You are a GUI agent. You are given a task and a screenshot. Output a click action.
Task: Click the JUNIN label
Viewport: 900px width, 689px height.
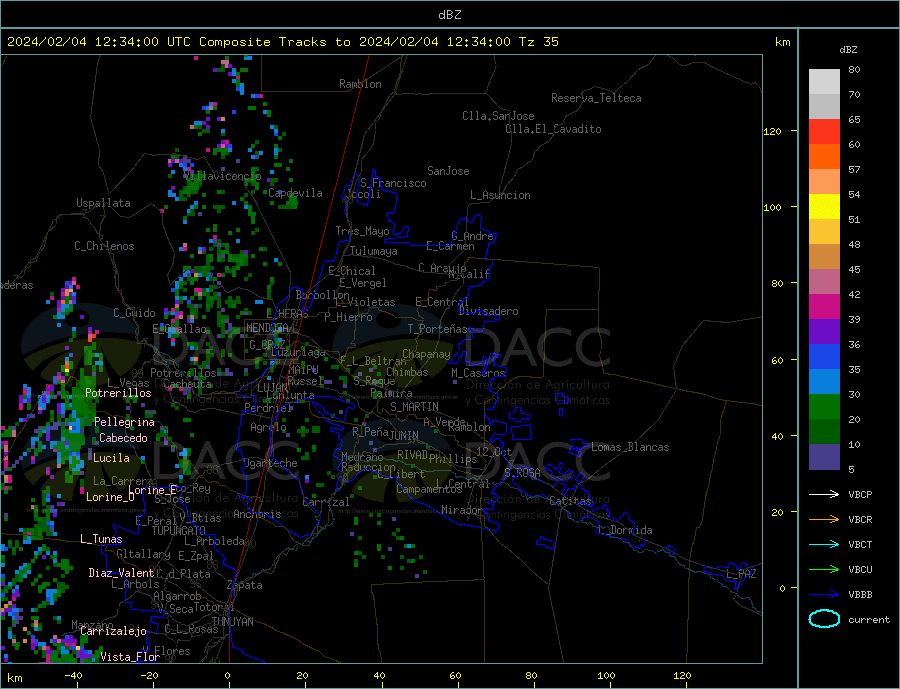(x=404, y=436)
